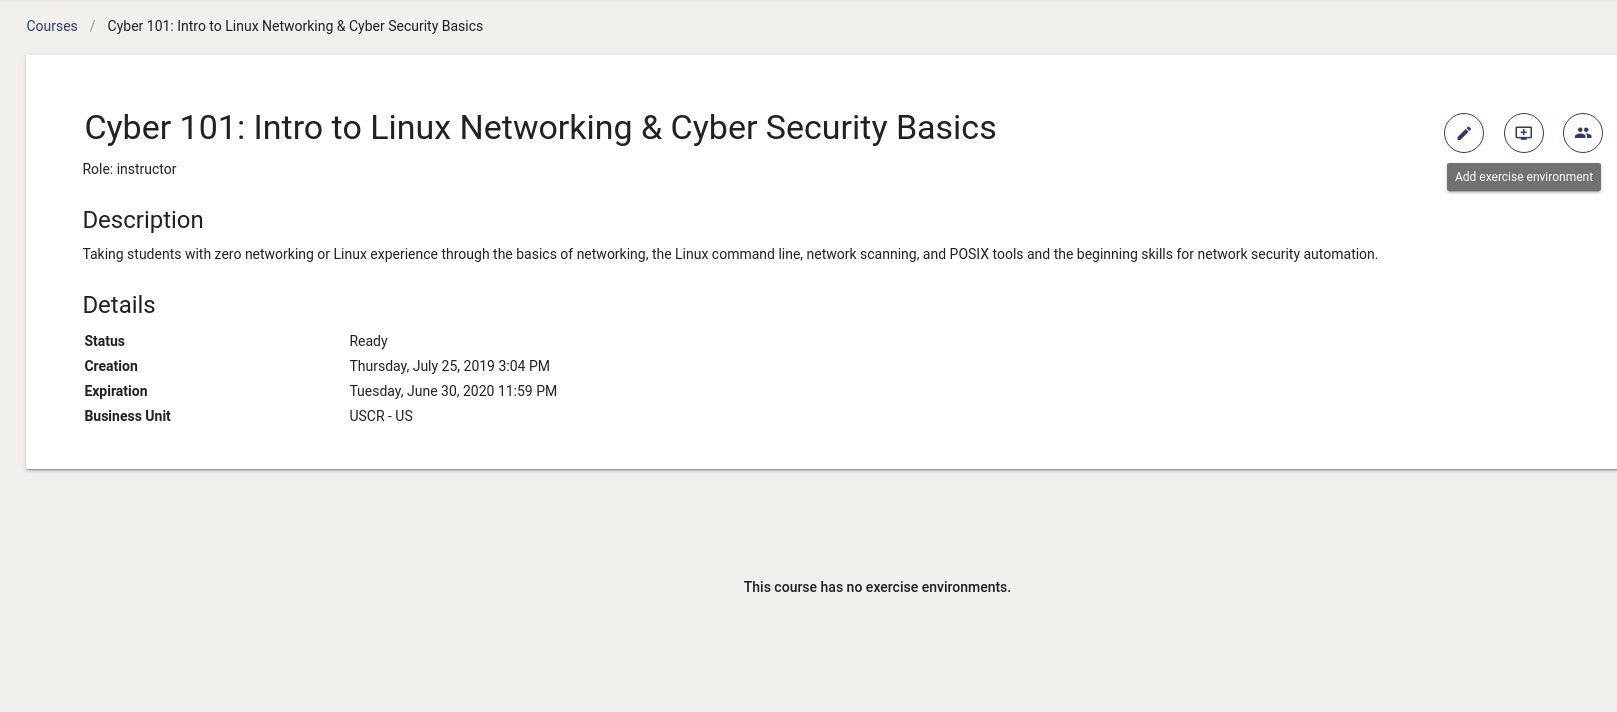Click the July 25, 2019 creation date
Image resolution: width=1617 pixels, height=712 pixels.
click(x=449, y=366)
